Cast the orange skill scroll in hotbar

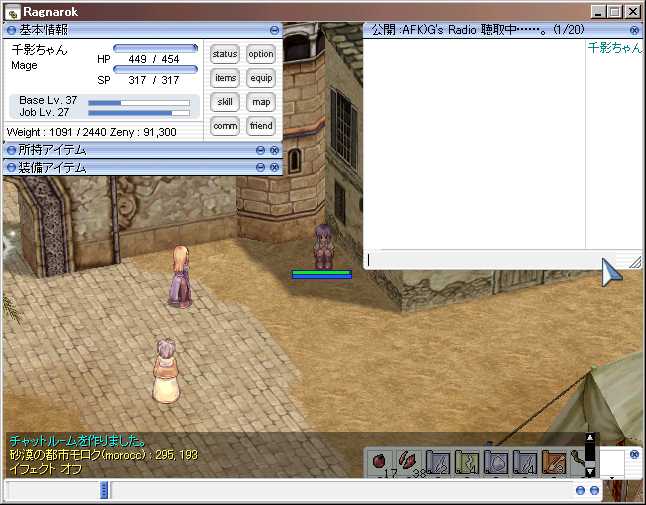tap(555, 462)
